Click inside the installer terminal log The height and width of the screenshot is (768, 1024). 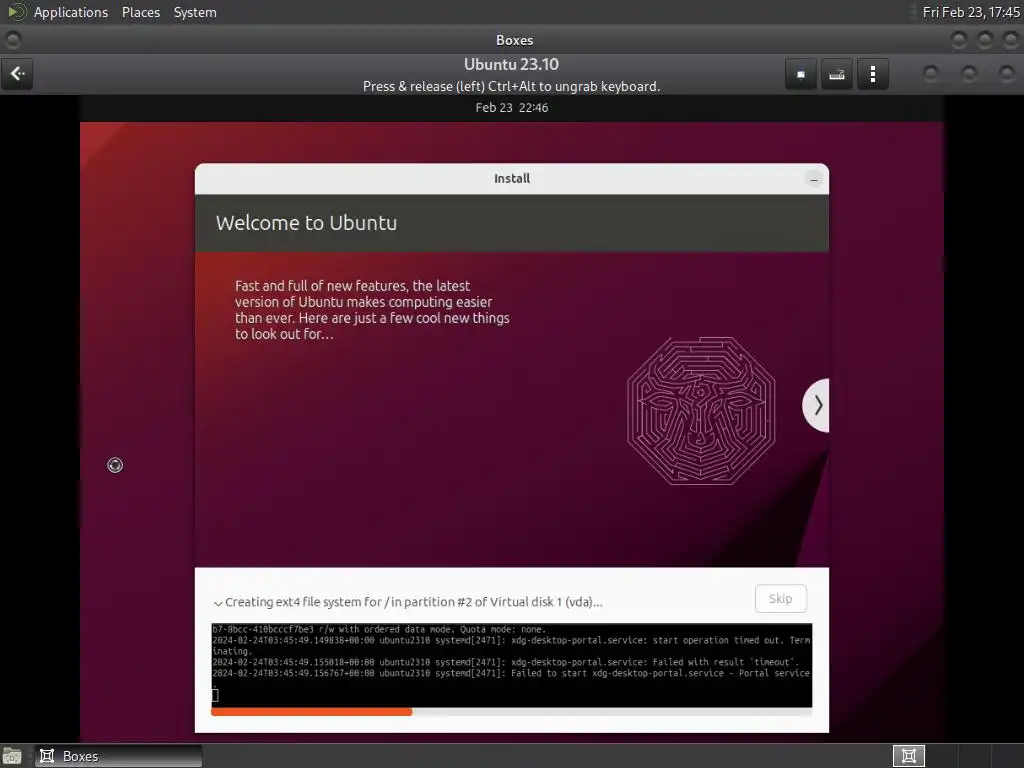pos(511,665)
